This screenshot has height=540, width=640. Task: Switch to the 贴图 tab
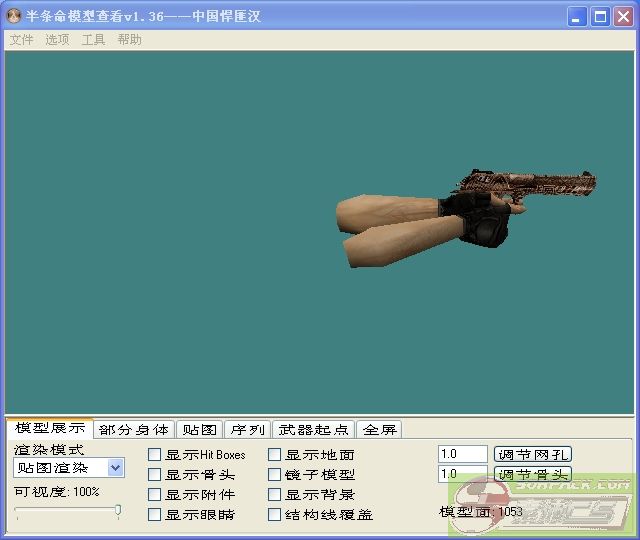click(x=198, y=430)
